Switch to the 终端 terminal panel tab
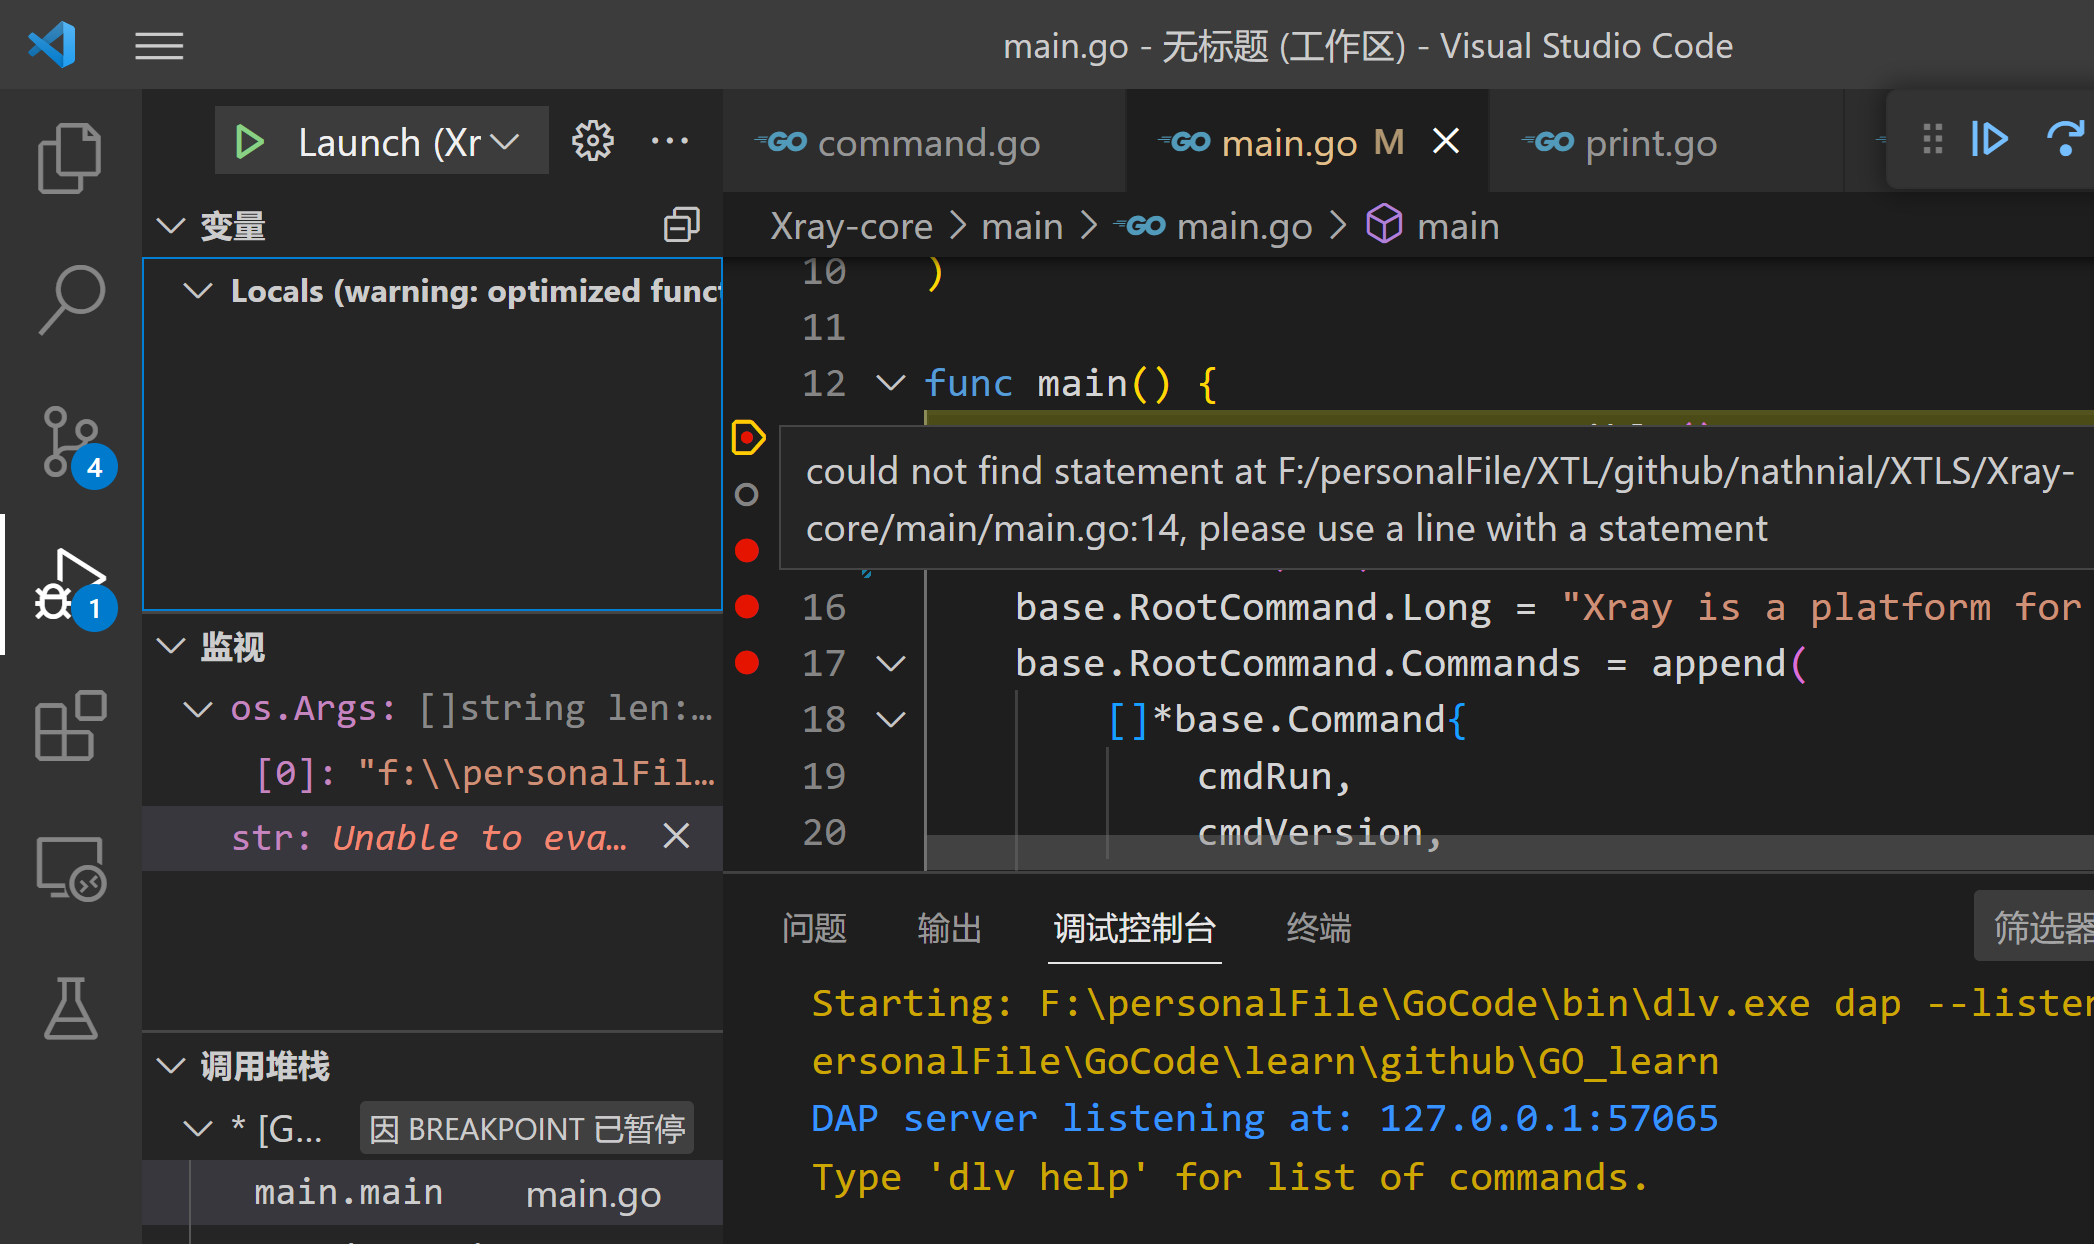The width and height of the screenshot is (2094, 1244). coord(1318,928)
